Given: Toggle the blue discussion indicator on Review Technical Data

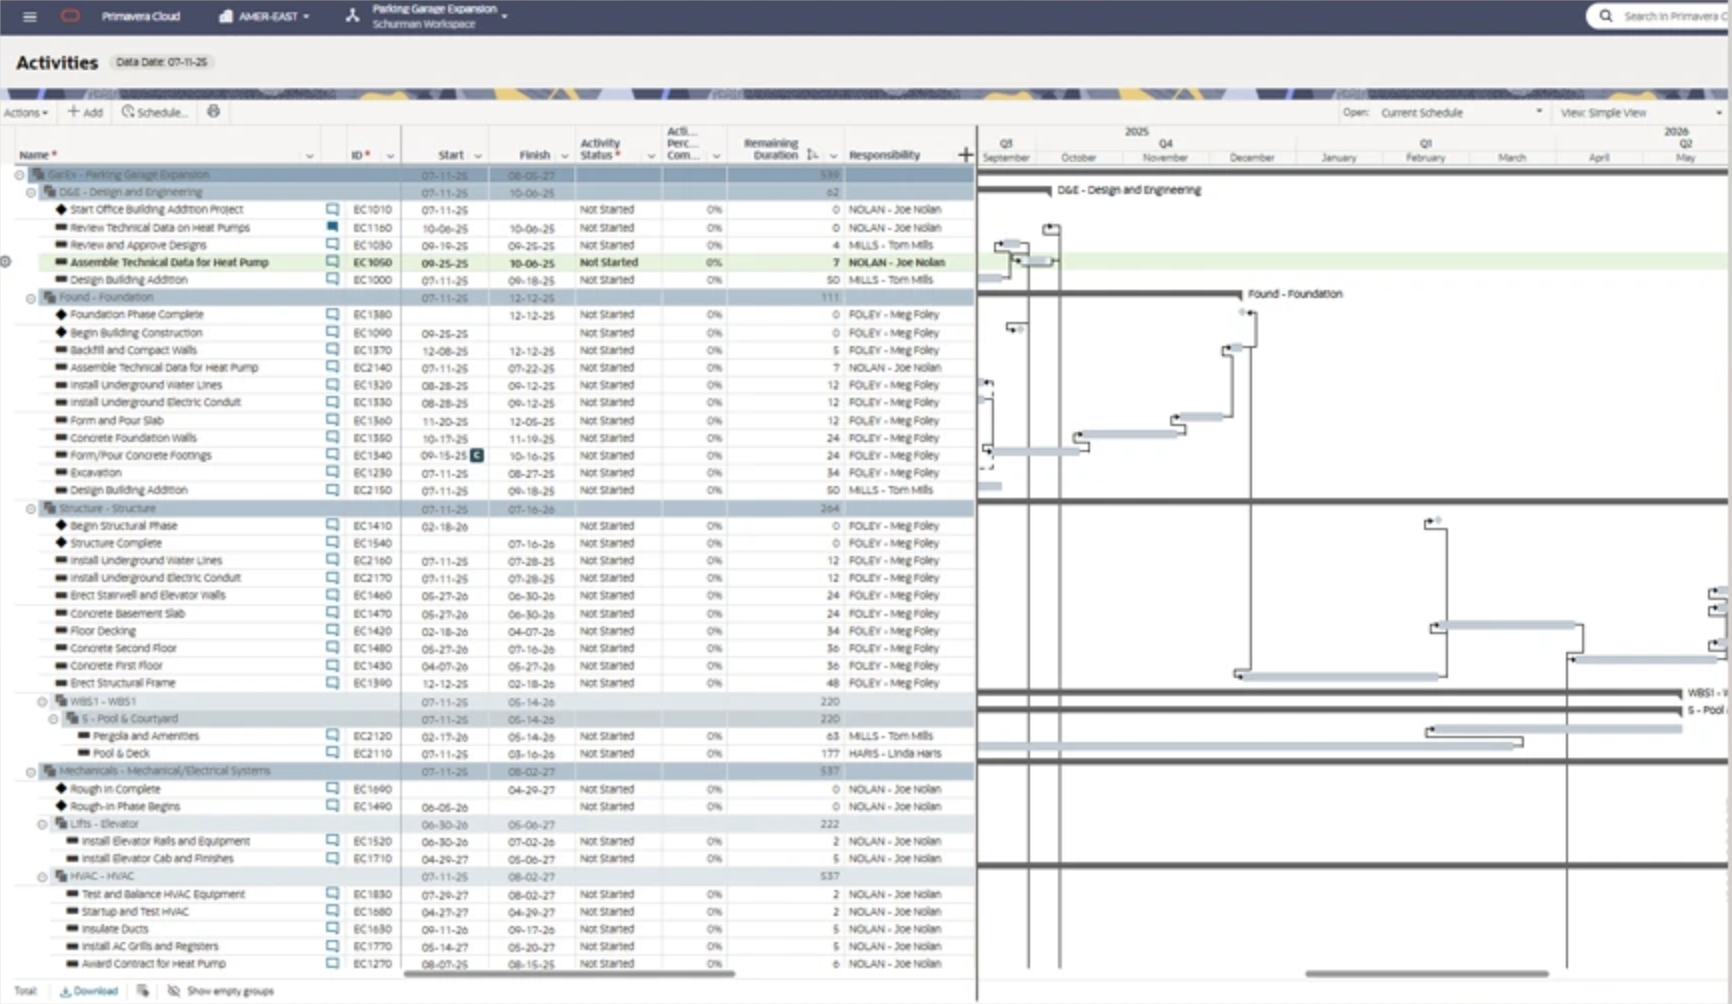Looking at the screenshot, I should [331, 227].
